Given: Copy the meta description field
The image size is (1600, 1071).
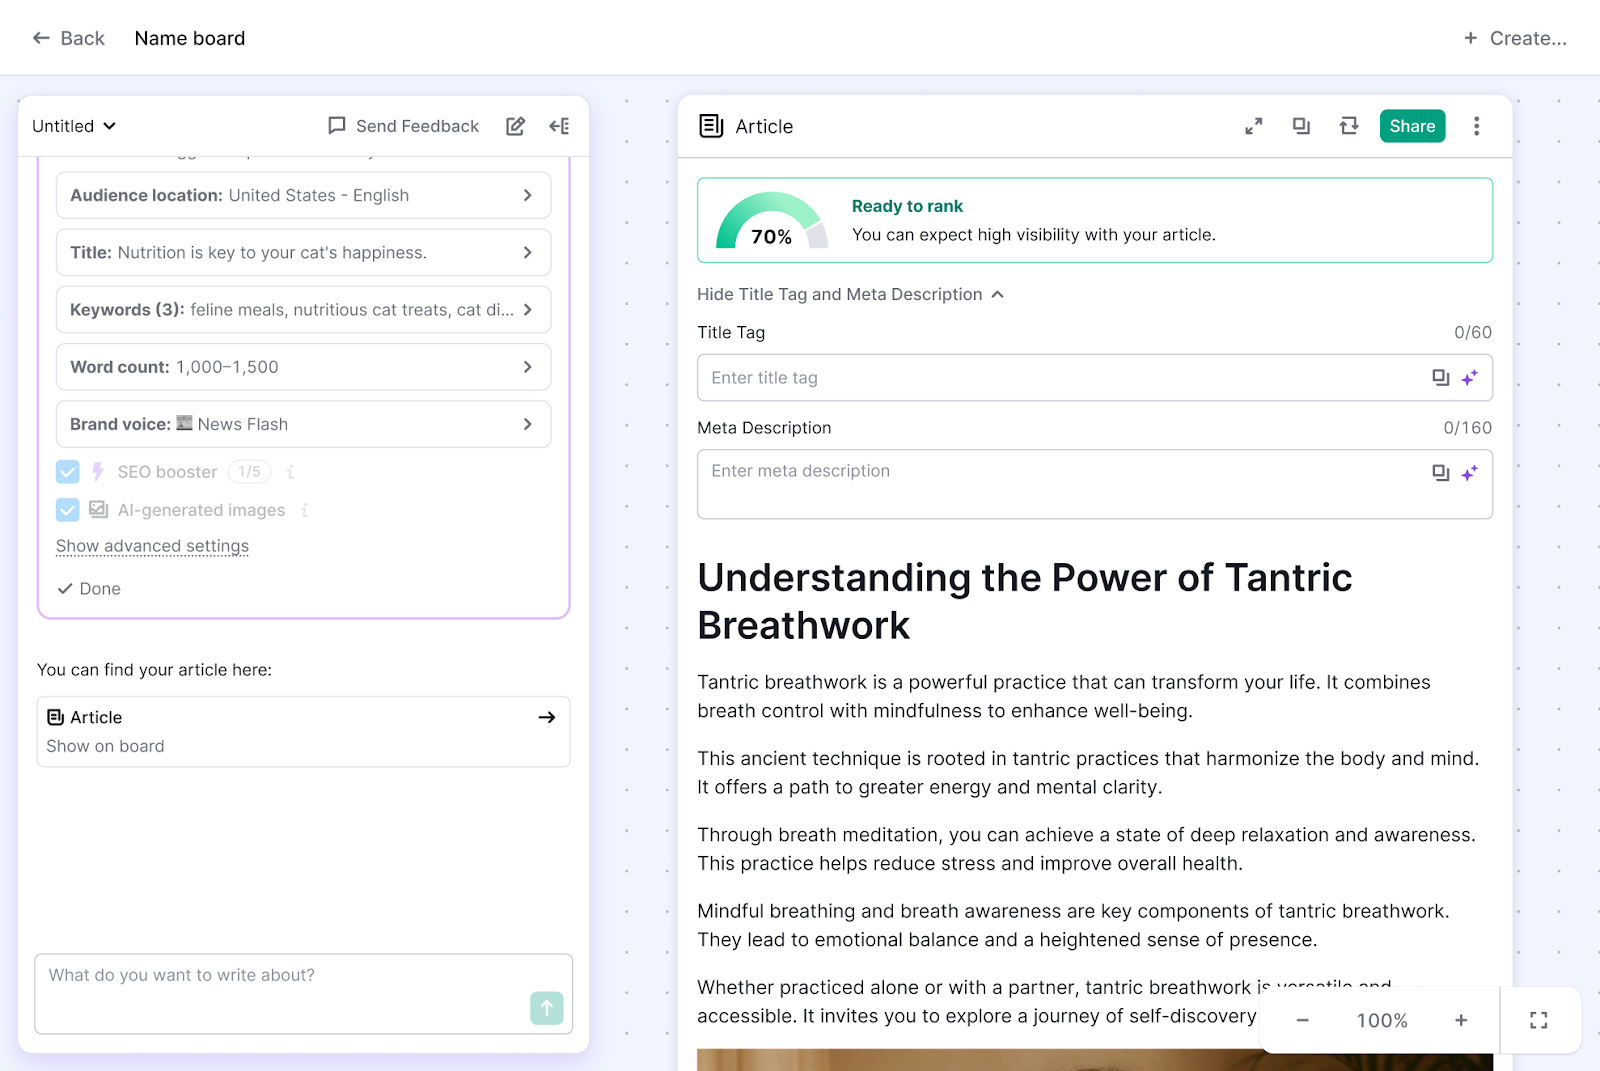Looking at the screenshot, I should 1440,473.
